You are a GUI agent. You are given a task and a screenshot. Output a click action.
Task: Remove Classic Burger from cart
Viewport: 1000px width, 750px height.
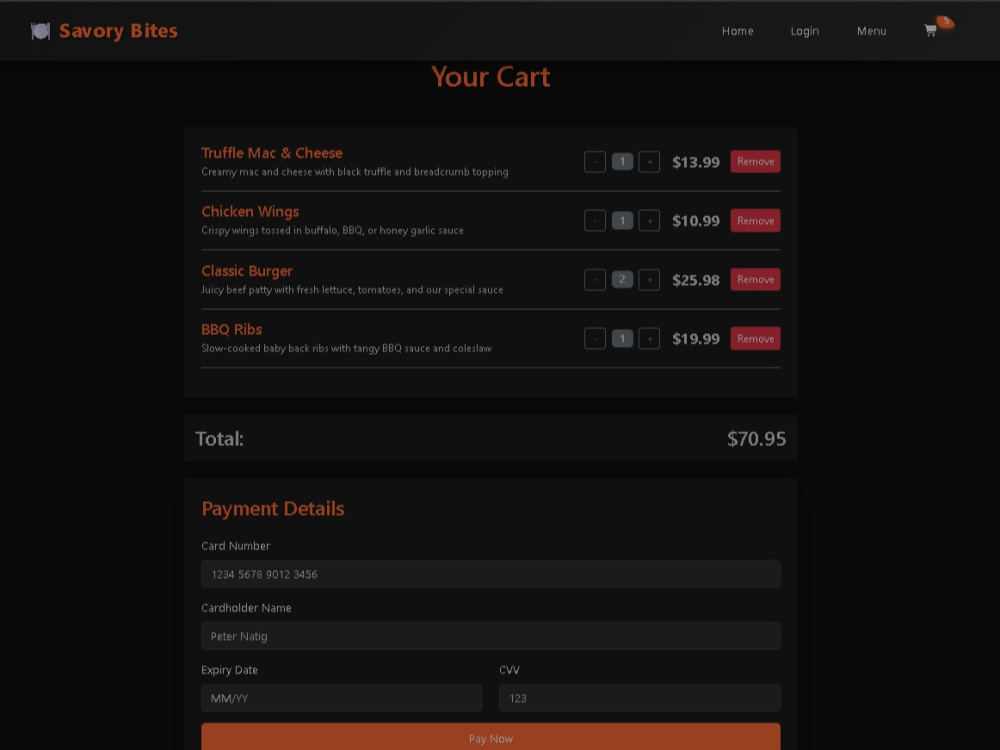click(x=755, y=279)
